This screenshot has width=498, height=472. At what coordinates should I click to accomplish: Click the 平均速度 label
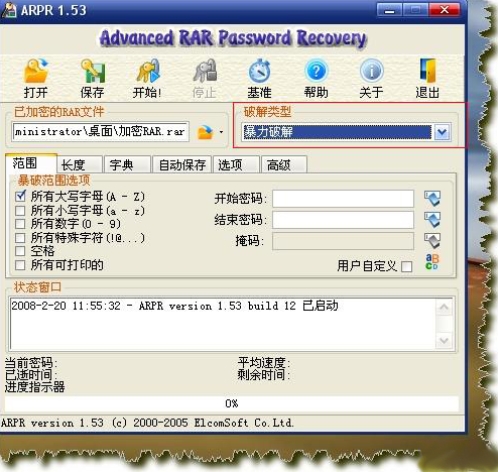(x=264, y=362)
